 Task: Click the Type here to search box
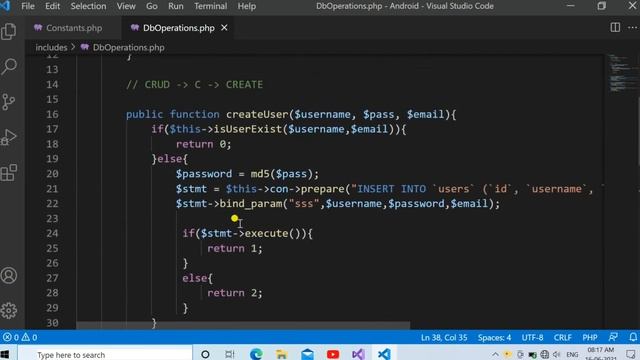pyautogui.click(x=105, y=354)
